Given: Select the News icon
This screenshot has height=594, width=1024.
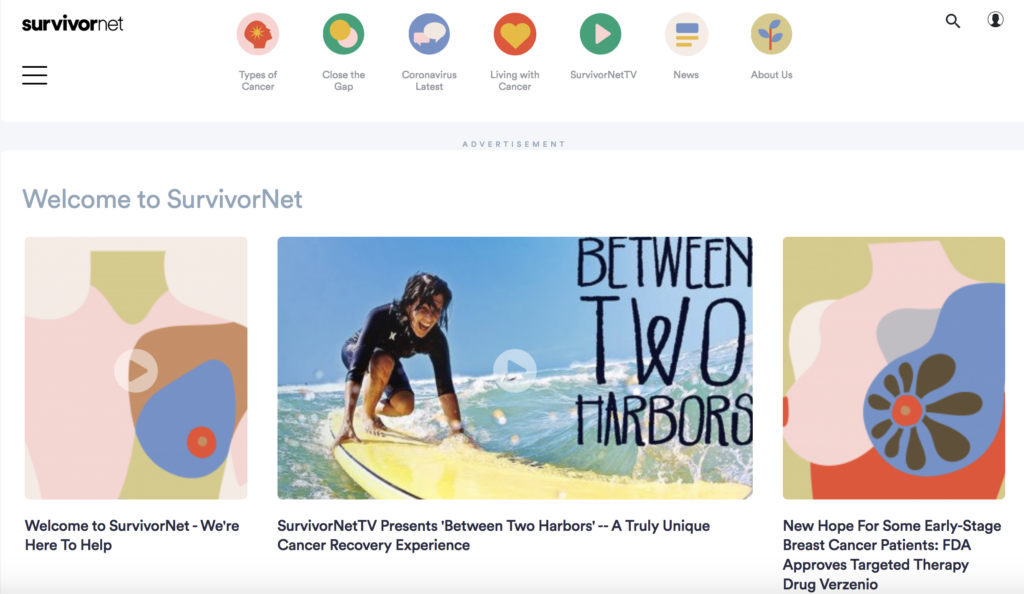Looking at the screenshot, I should (686, 34).
